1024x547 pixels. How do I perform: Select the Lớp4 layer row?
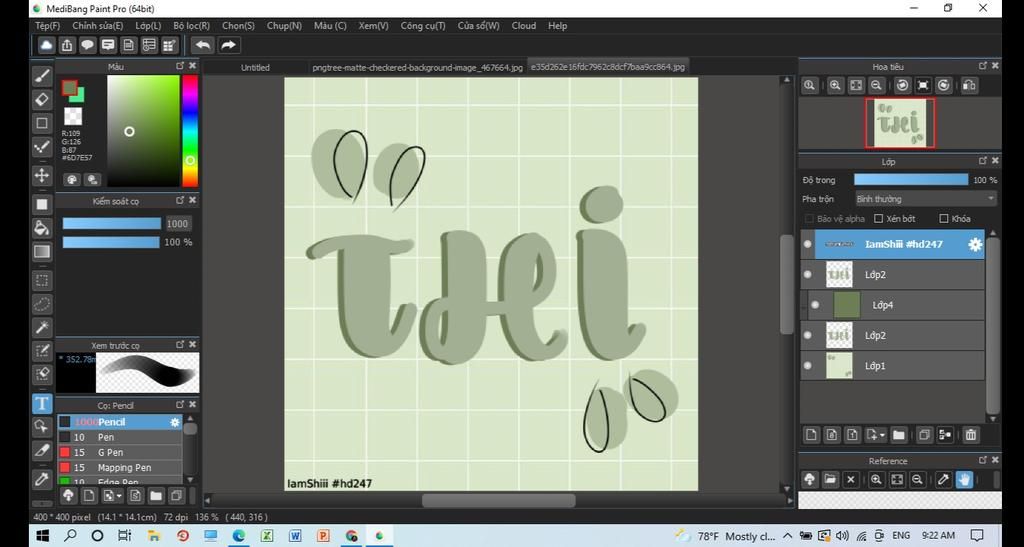(x=893, y=305)
